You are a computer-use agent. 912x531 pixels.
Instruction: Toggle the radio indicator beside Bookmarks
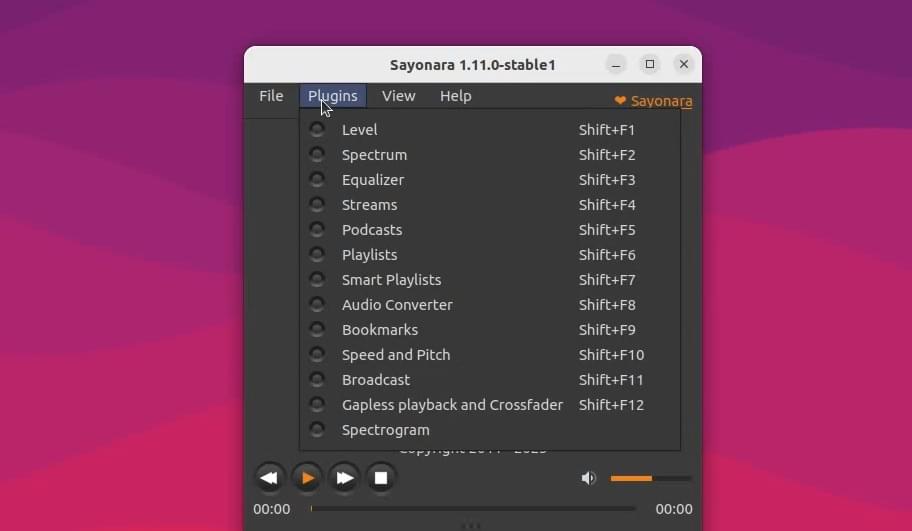[317, 329]
